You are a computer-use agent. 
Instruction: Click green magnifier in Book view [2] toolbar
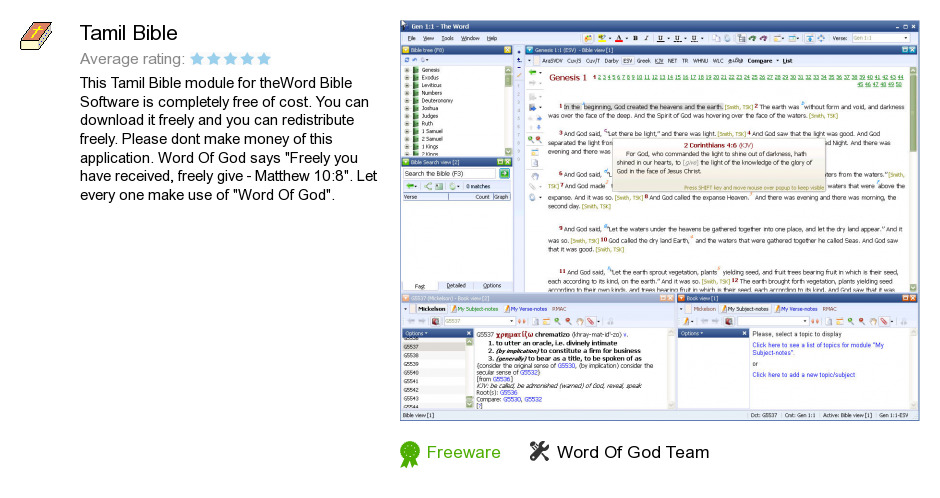(x=557, y=321)
